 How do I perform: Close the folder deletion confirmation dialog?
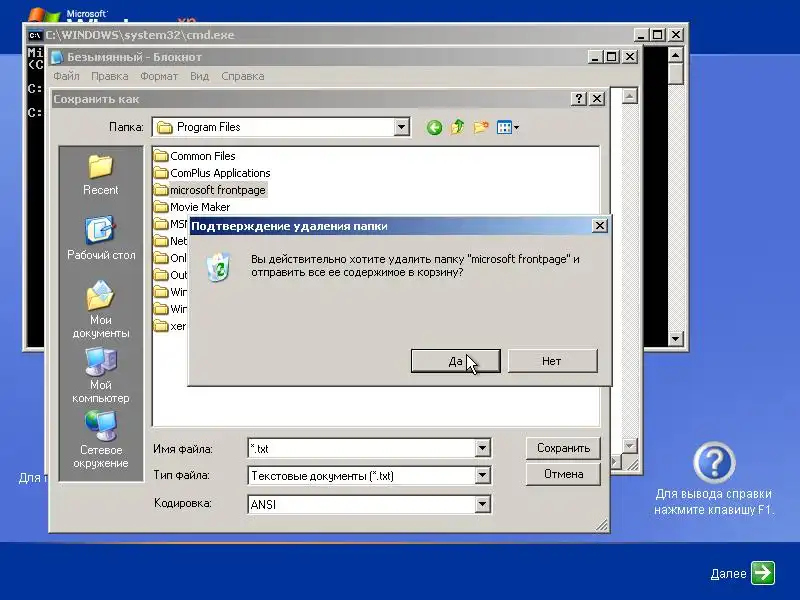tap(600, 226)
